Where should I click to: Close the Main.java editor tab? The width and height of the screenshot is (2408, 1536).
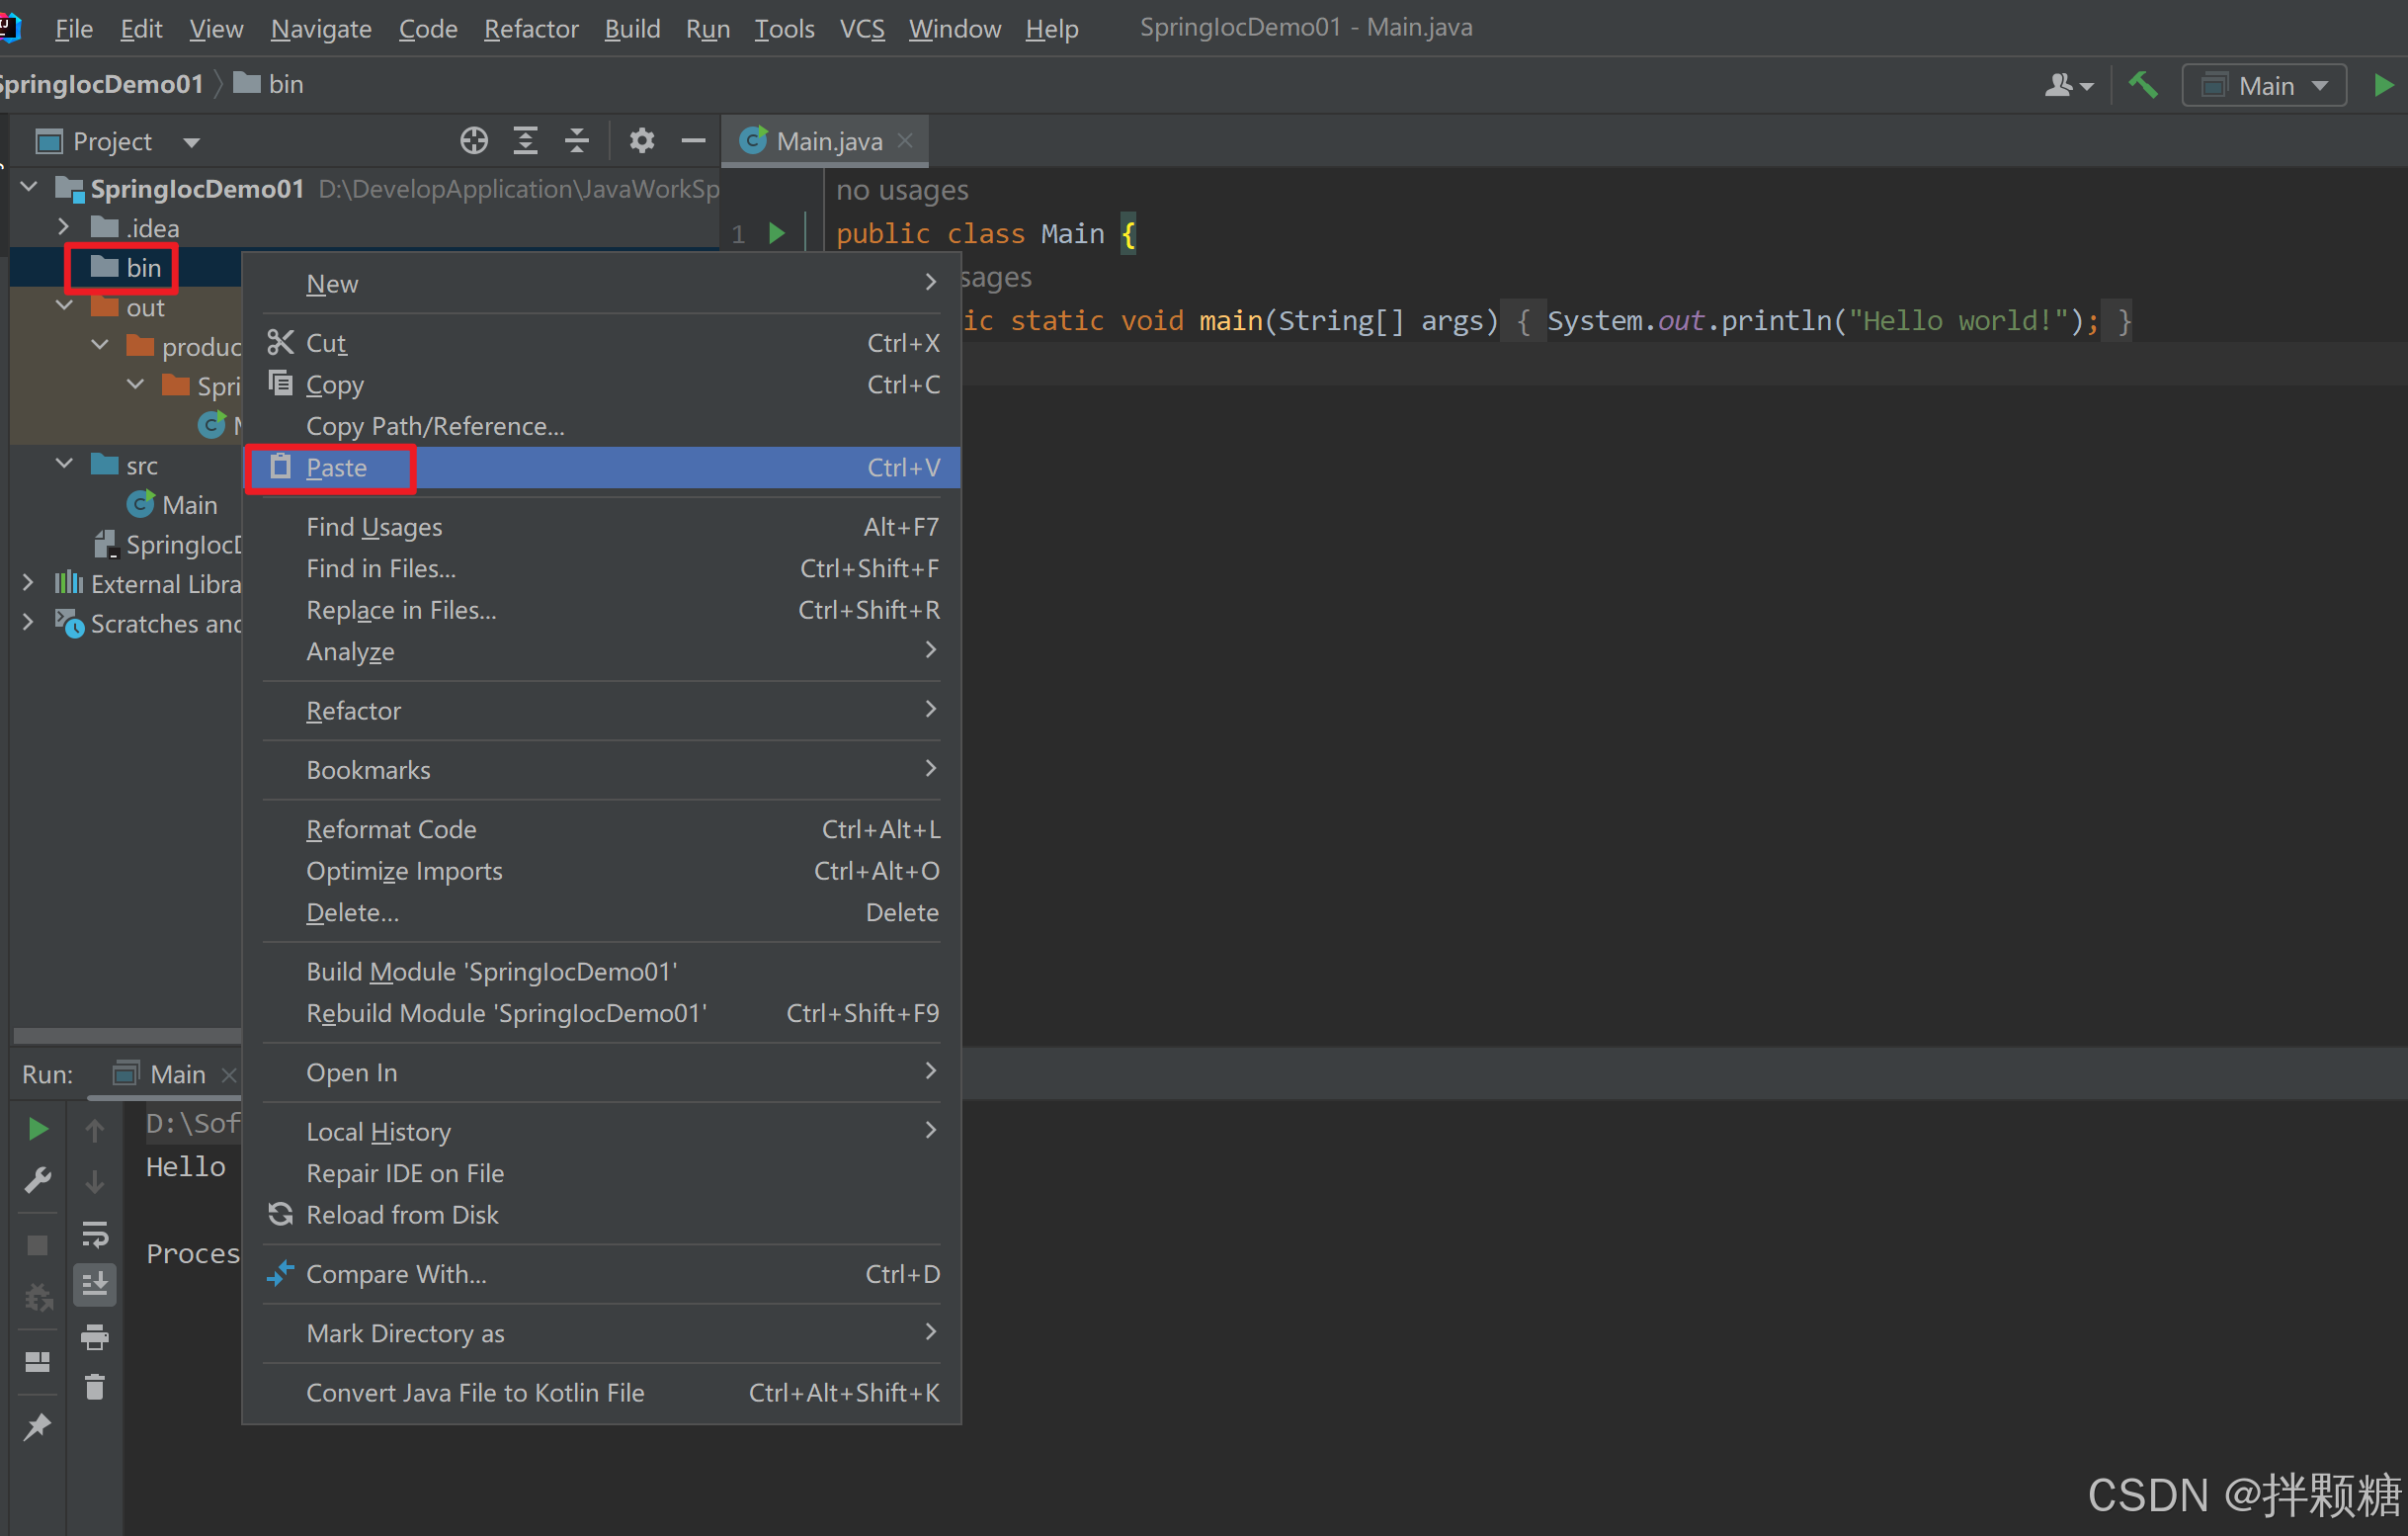point(905,141)
